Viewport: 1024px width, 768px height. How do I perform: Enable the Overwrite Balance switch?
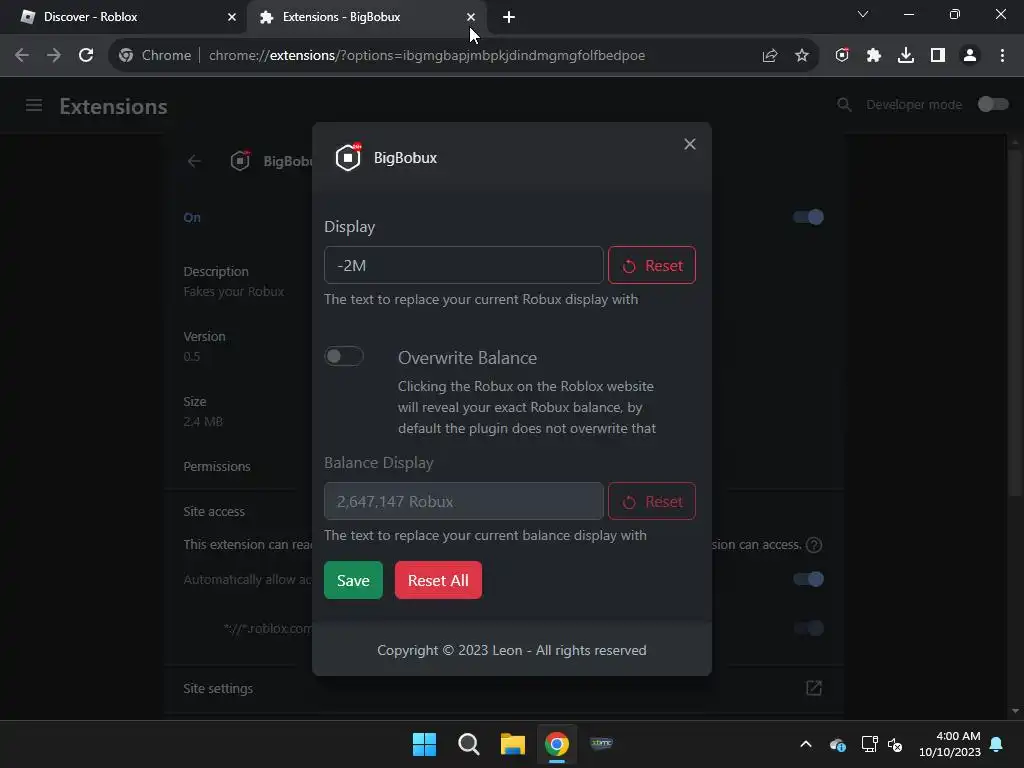(x=344, y=356)
